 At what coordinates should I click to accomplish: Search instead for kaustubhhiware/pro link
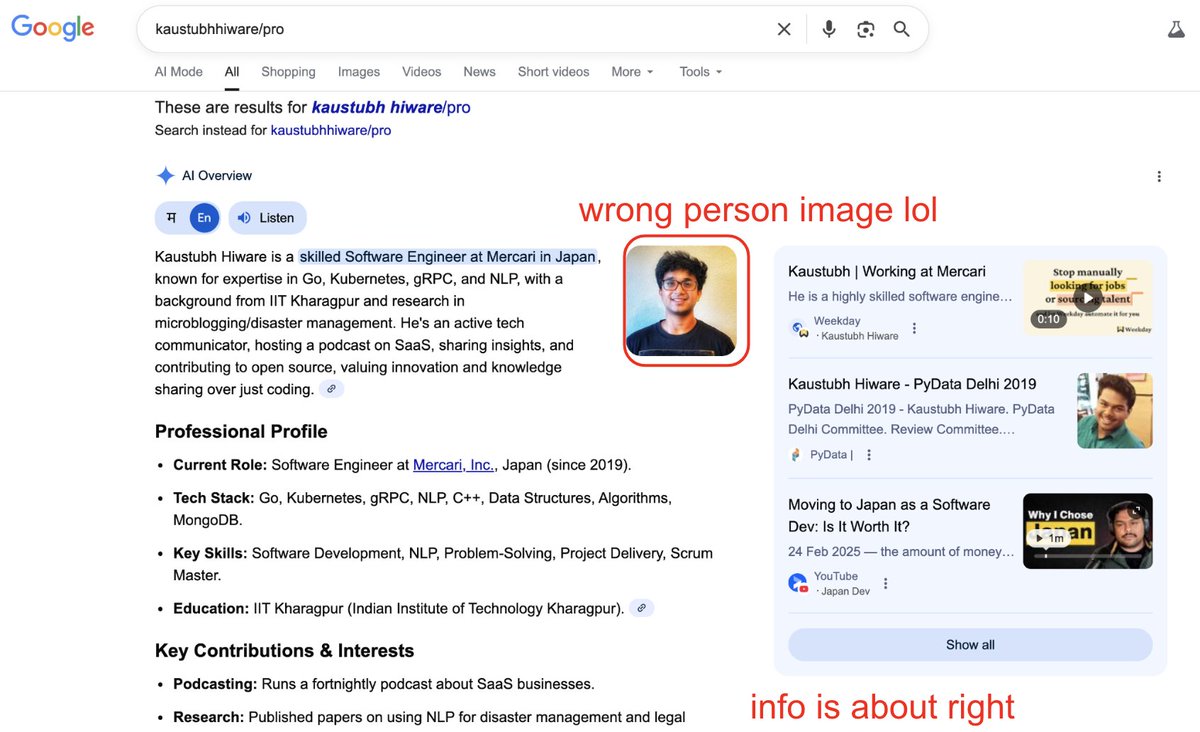click(331, 131)
